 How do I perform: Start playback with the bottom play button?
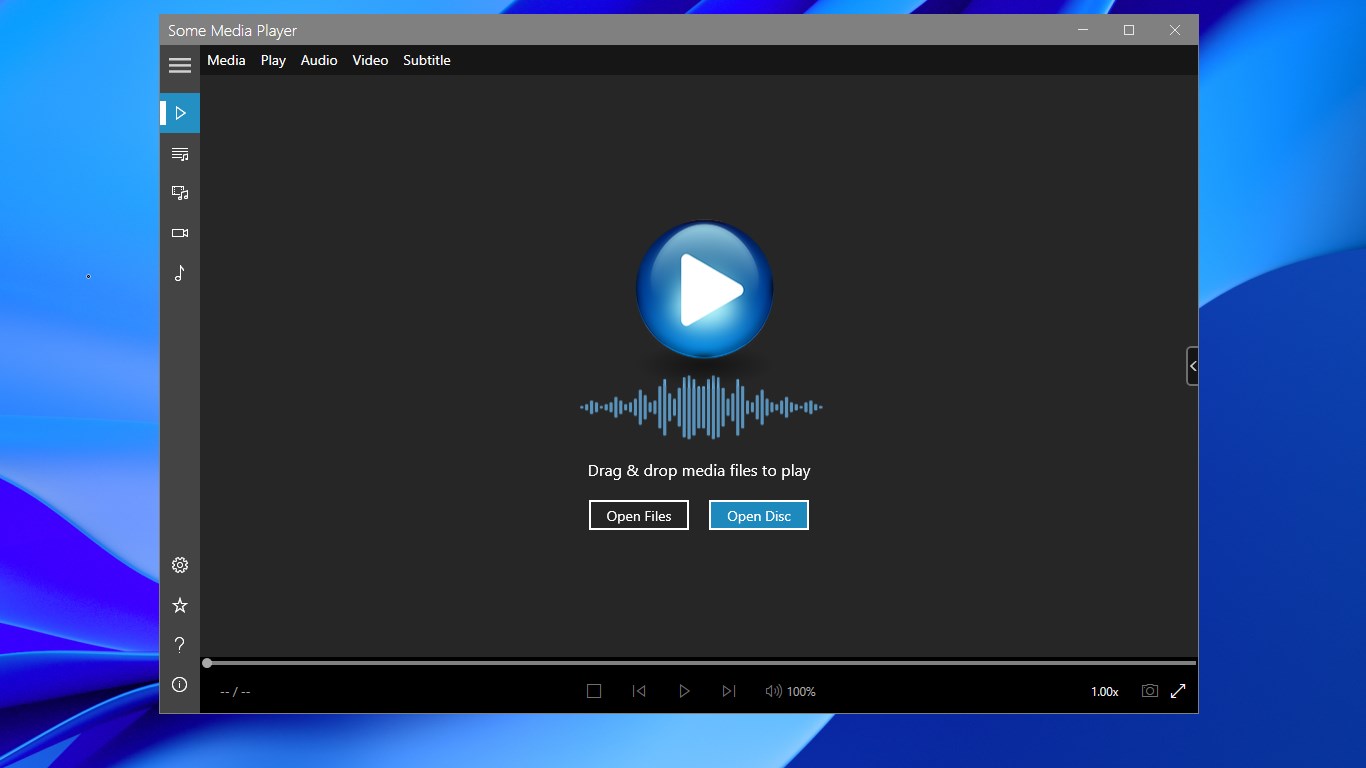tap(684, 691)
